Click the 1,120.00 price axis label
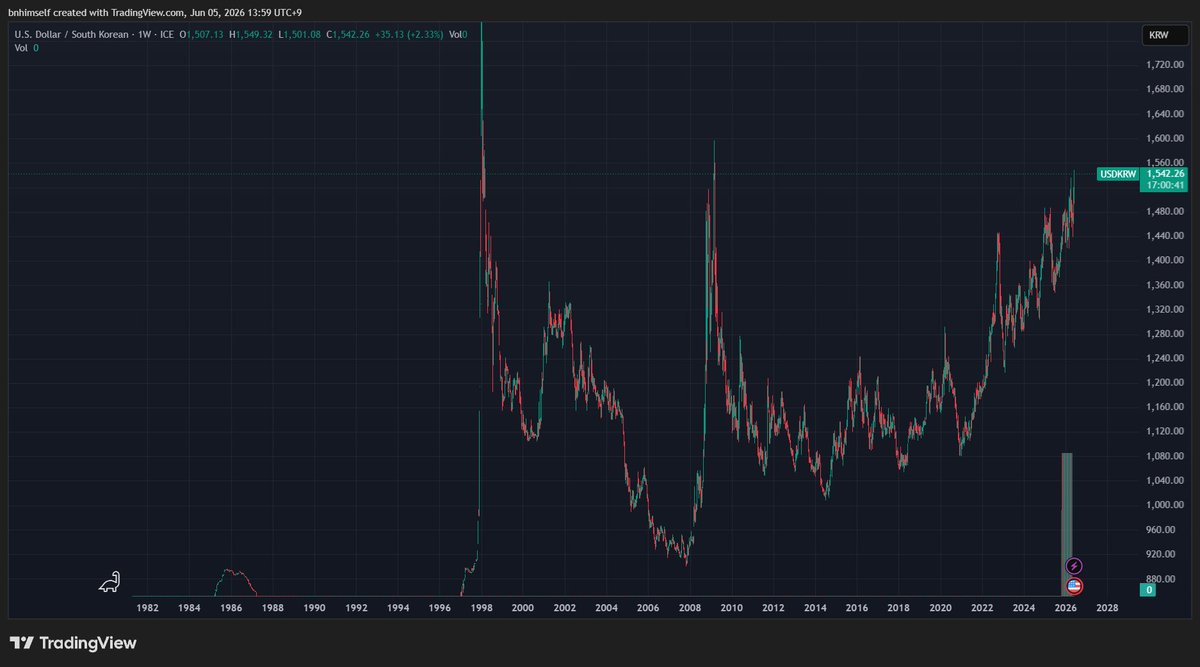 click(x=1164, y=432)
